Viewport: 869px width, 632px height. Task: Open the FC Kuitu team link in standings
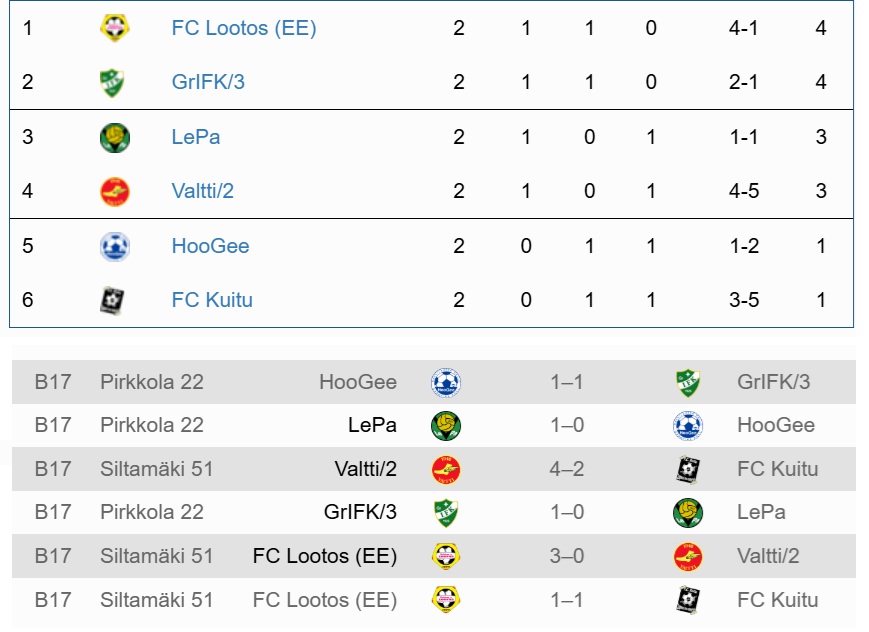click(212, 300)
